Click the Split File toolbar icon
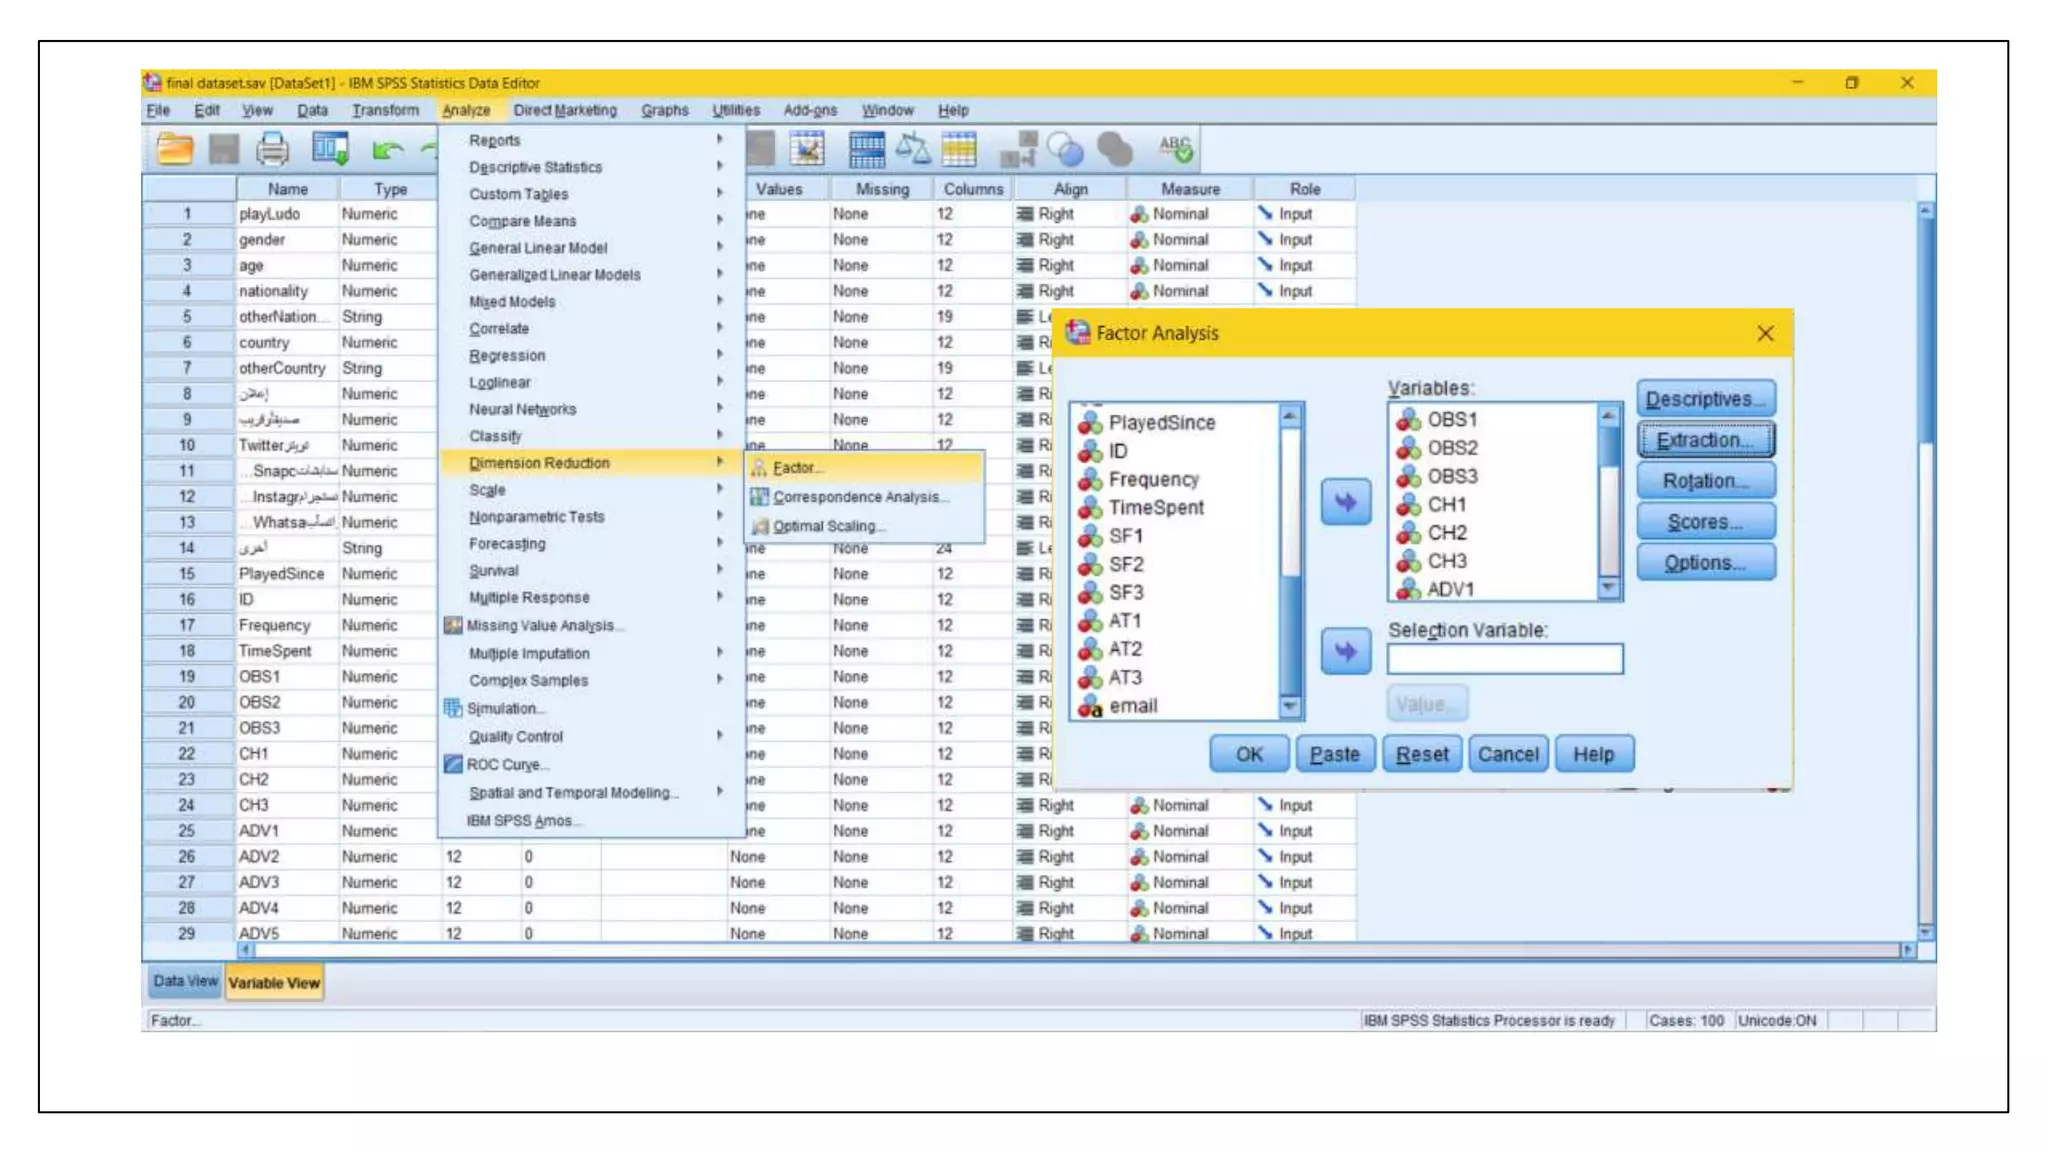Image resolution: width=2048 pixels, height=1152 pixels. coord(866,150)
